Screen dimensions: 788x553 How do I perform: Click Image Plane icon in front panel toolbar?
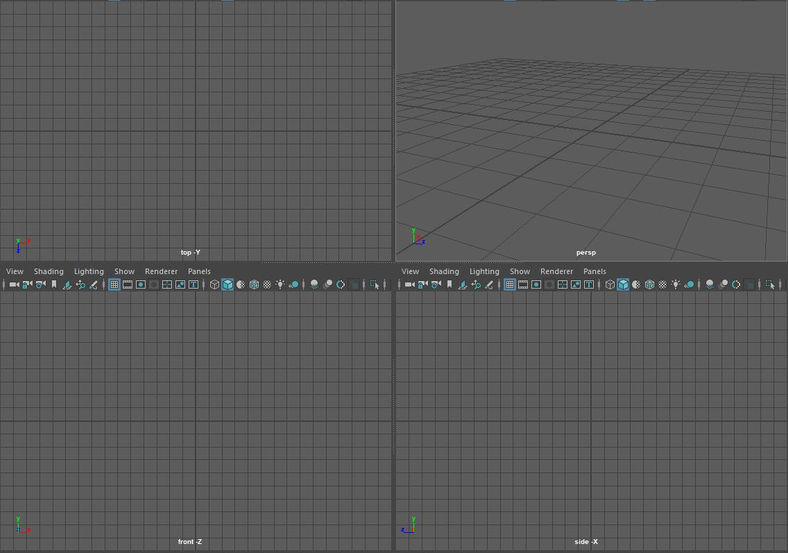[67, 285]
